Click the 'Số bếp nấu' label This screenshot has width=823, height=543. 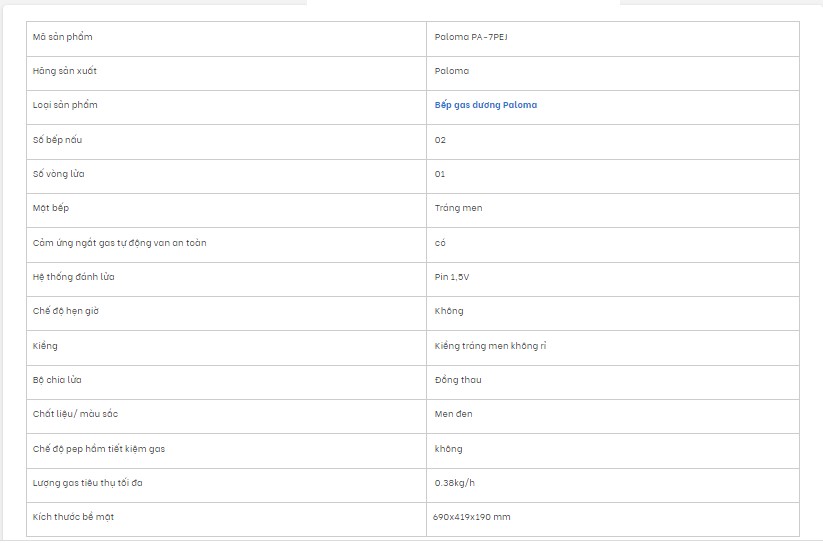(57, 140)
